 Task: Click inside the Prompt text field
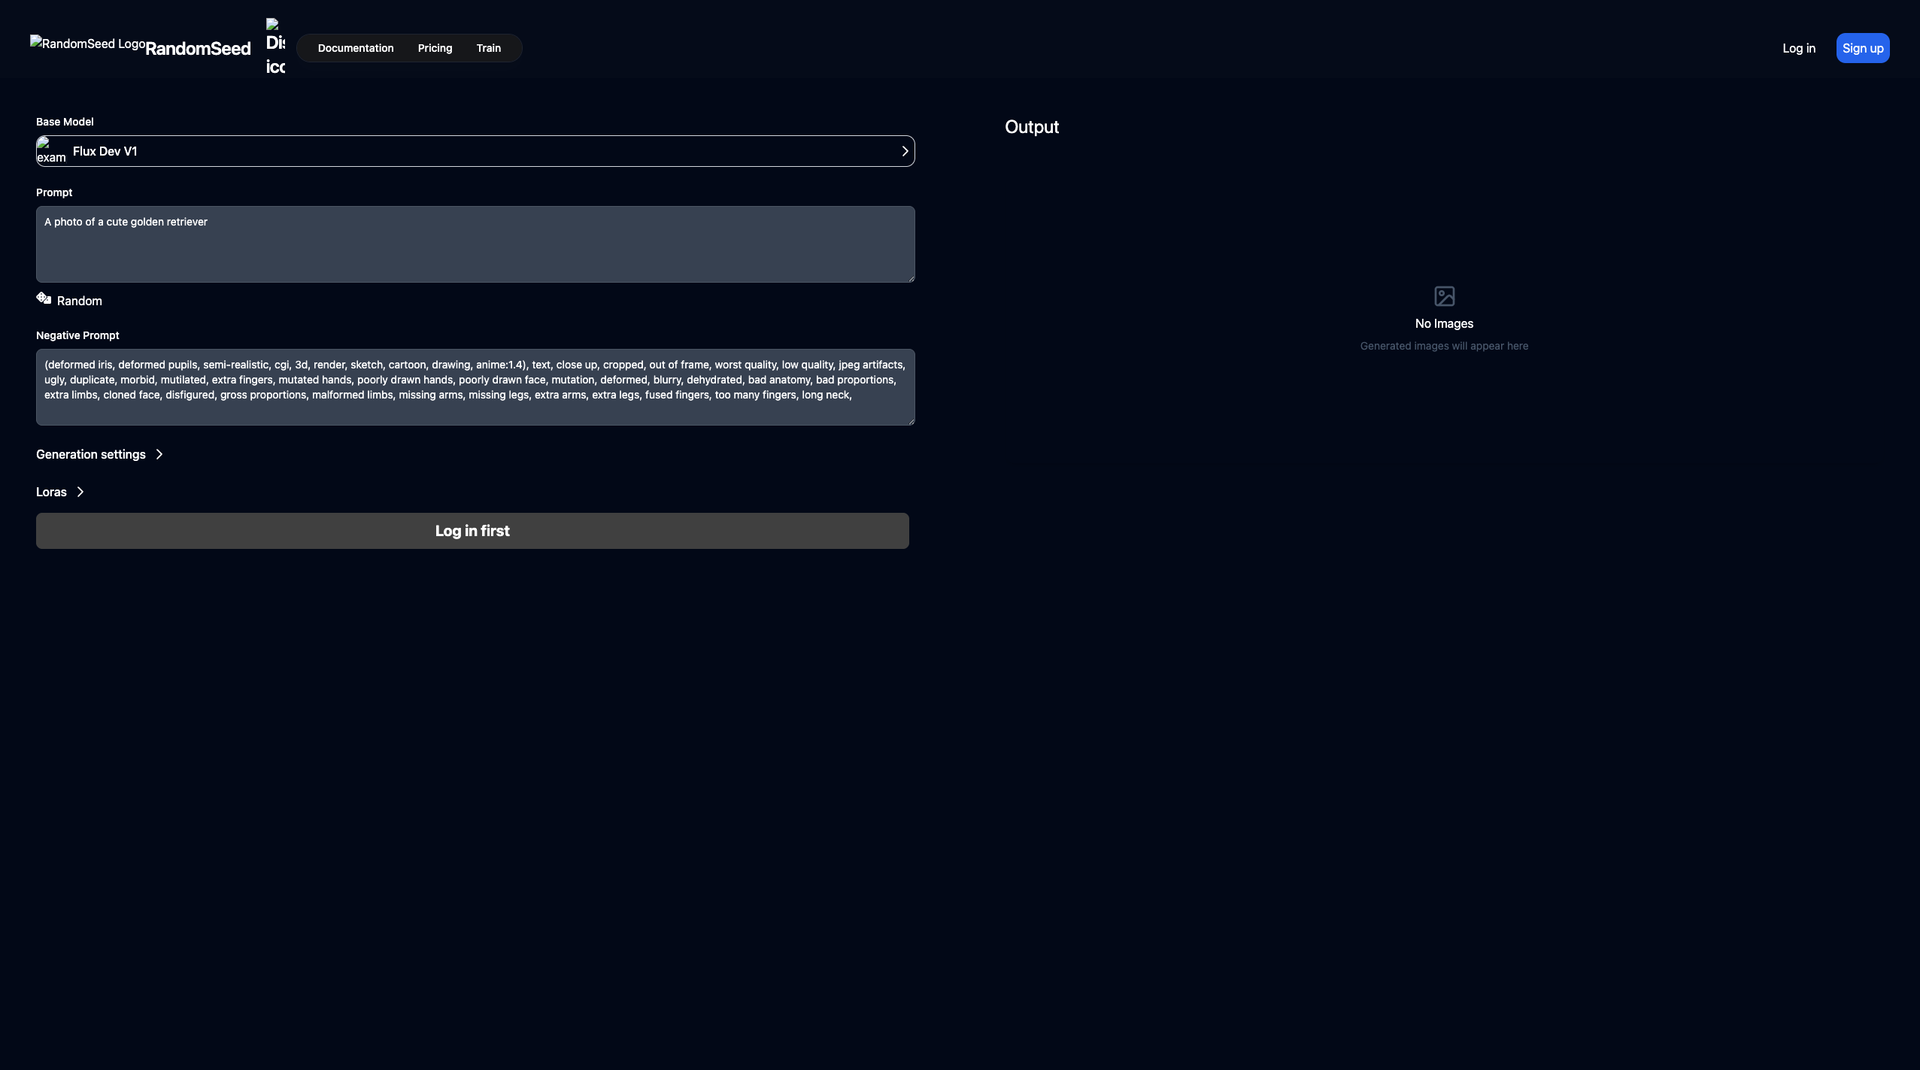tap(475, 243)
